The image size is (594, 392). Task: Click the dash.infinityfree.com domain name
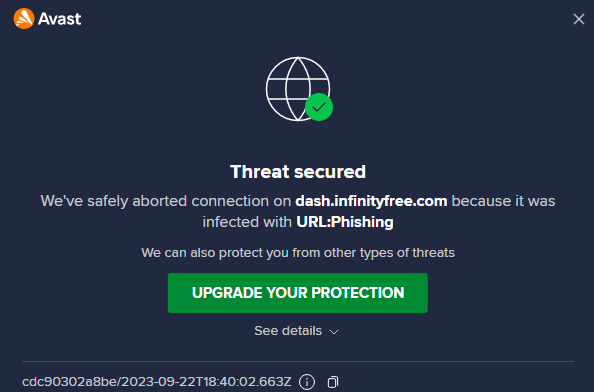coord(371,201)
